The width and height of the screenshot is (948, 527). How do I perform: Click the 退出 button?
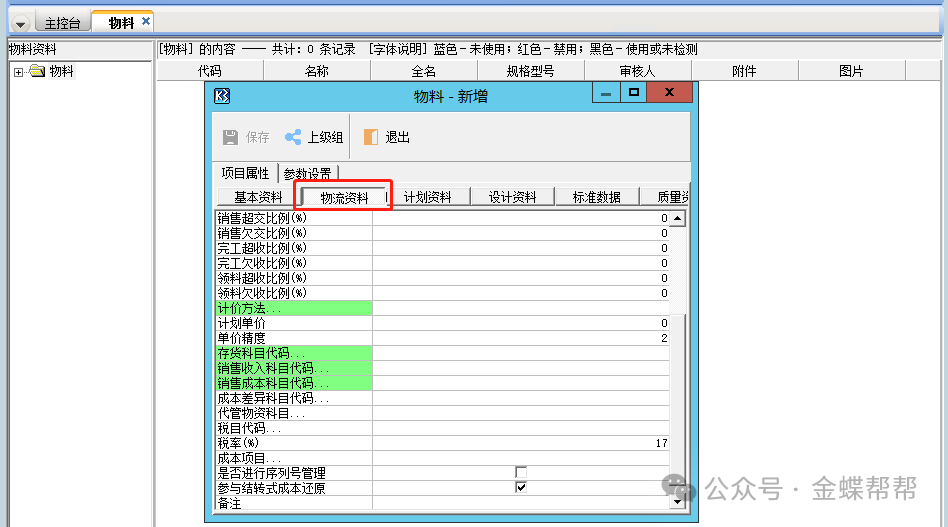click(x=387, y=137)
